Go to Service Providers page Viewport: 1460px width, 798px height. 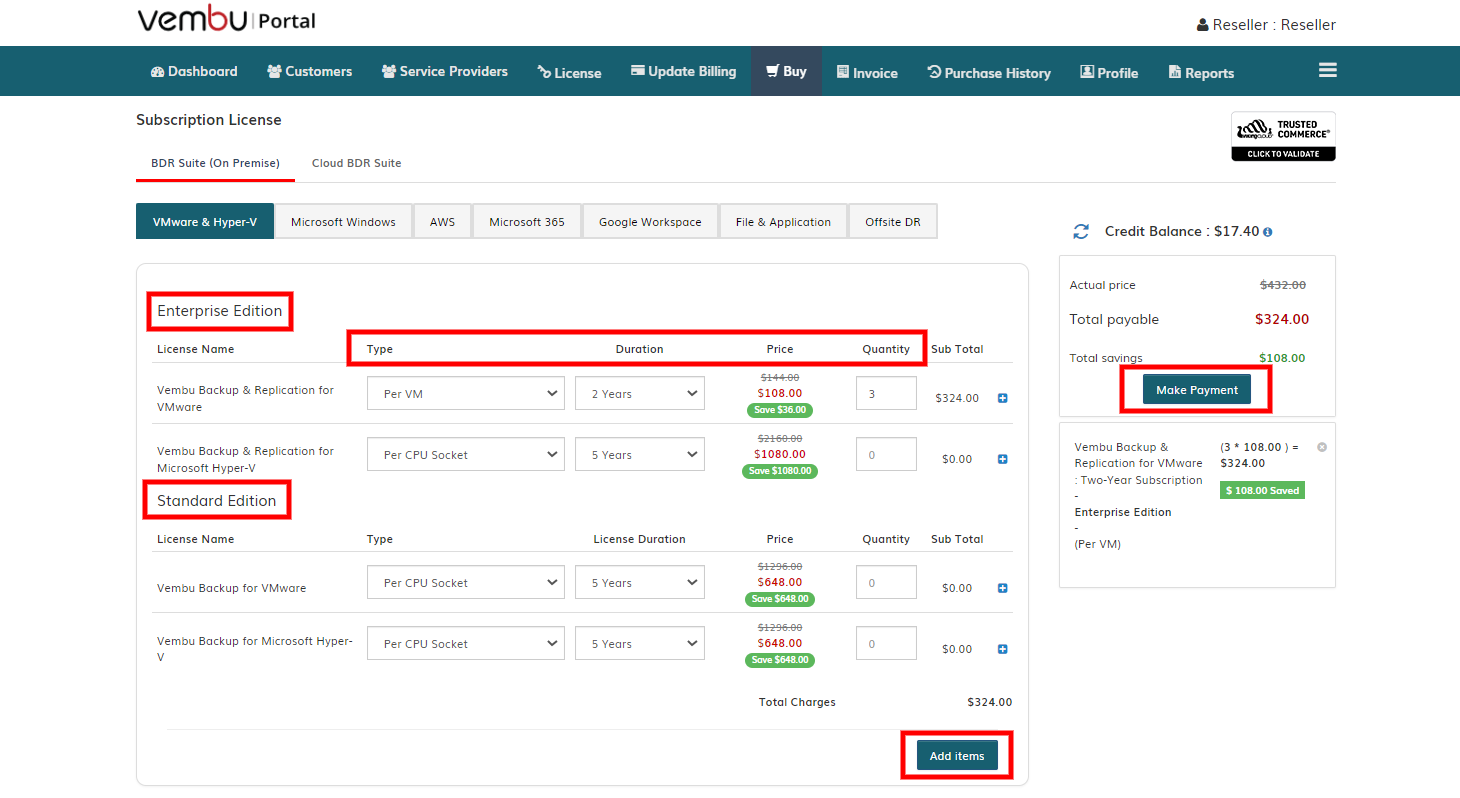pyautogui.click(x=445, y=71)
